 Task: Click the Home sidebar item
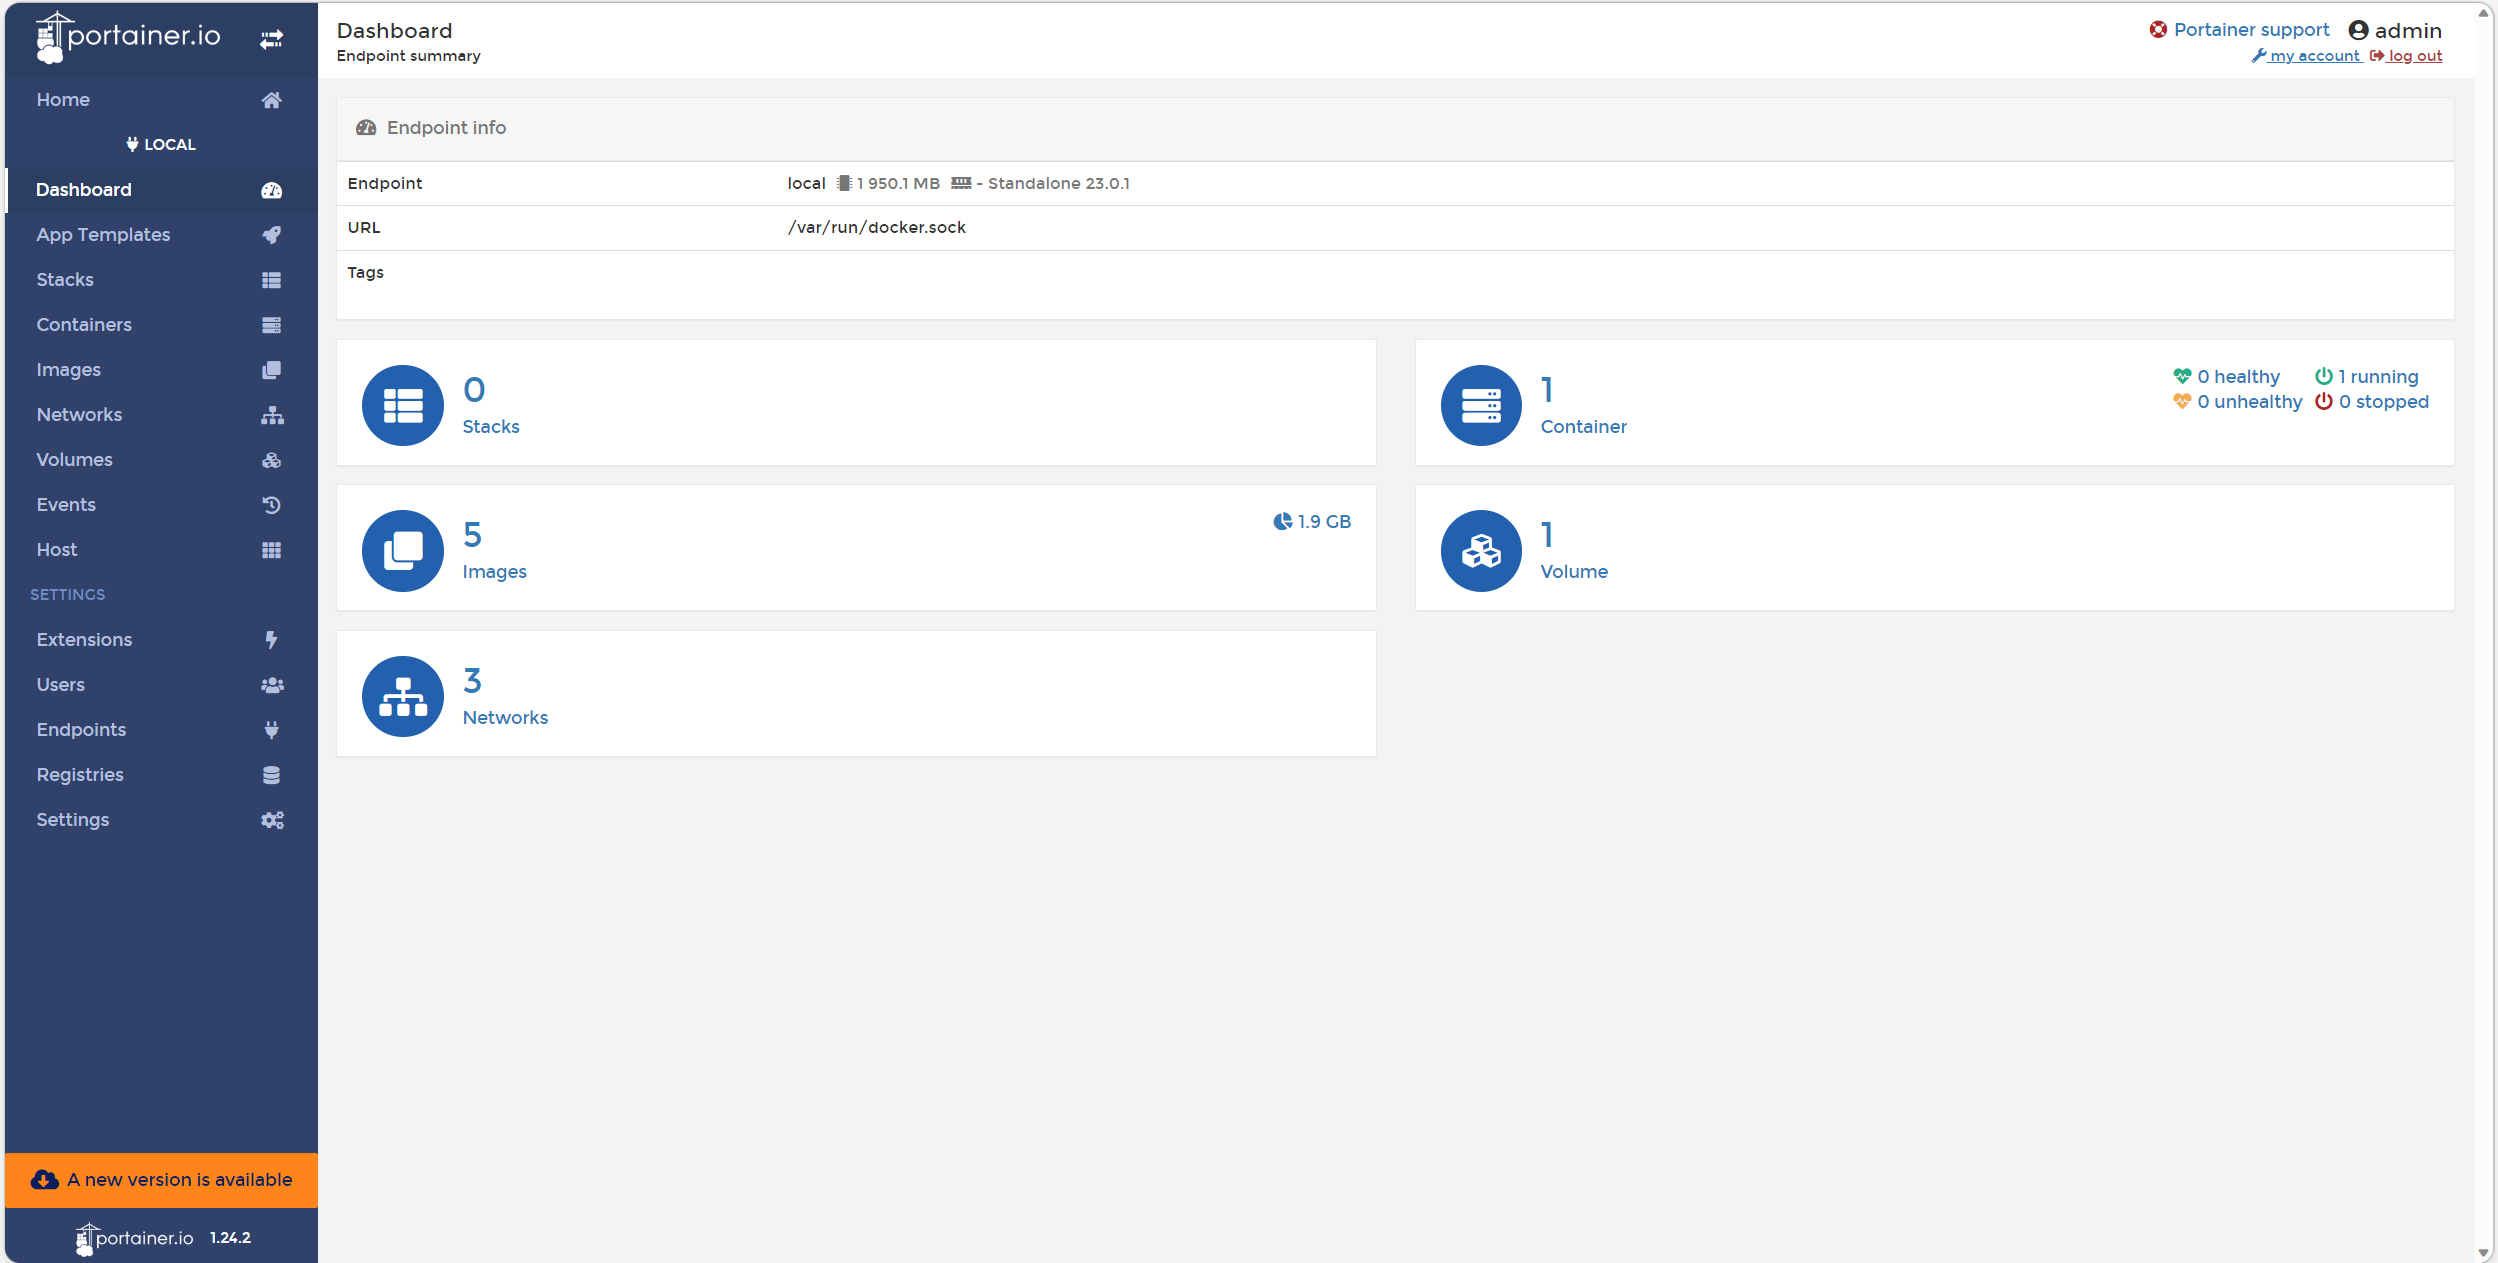click(63, 100)
